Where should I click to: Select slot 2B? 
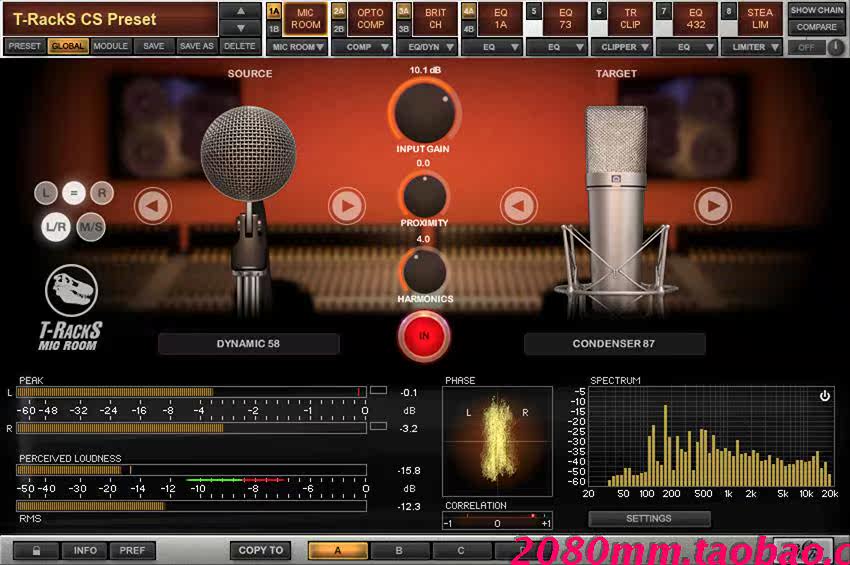click(339, 28)
